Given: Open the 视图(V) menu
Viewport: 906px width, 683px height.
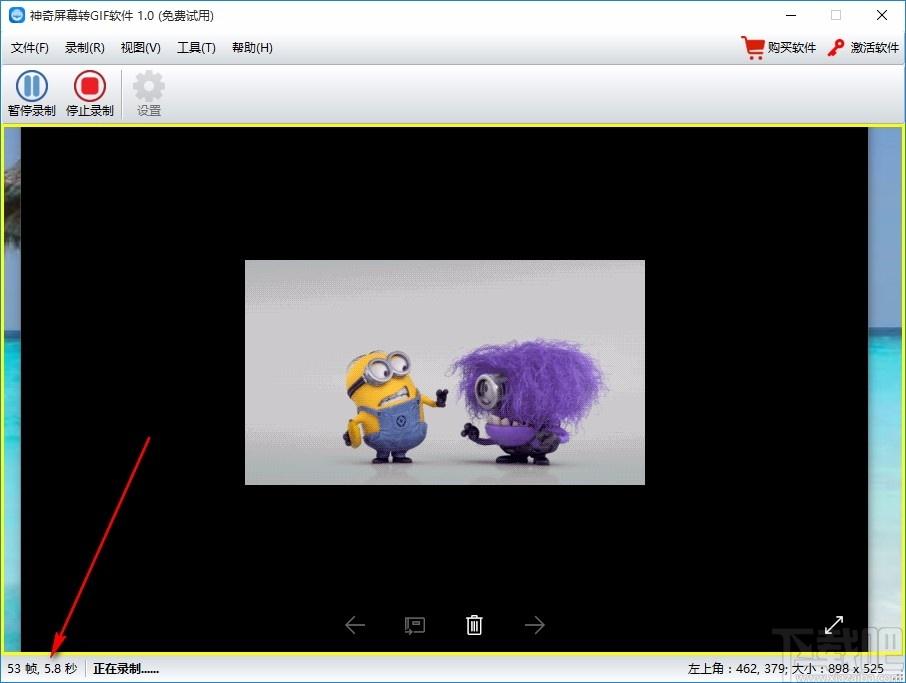Looking at the screenshot, I should point(140,48).
